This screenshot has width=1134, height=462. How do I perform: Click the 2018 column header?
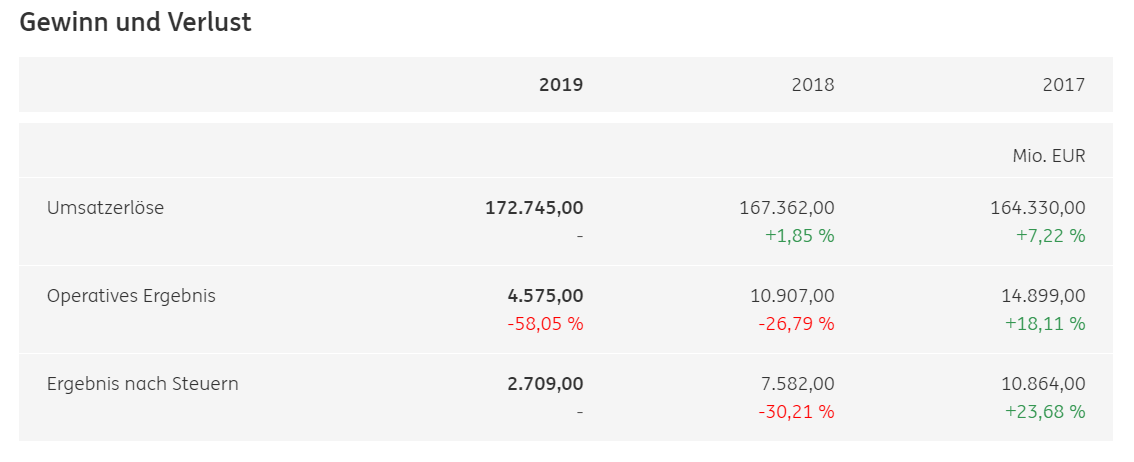[813, 85]
